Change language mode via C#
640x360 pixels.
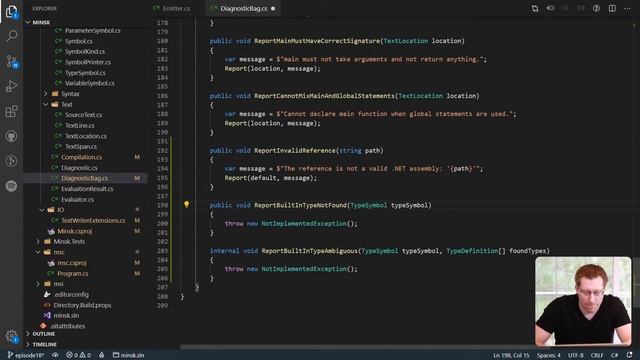tap(614, 356)
